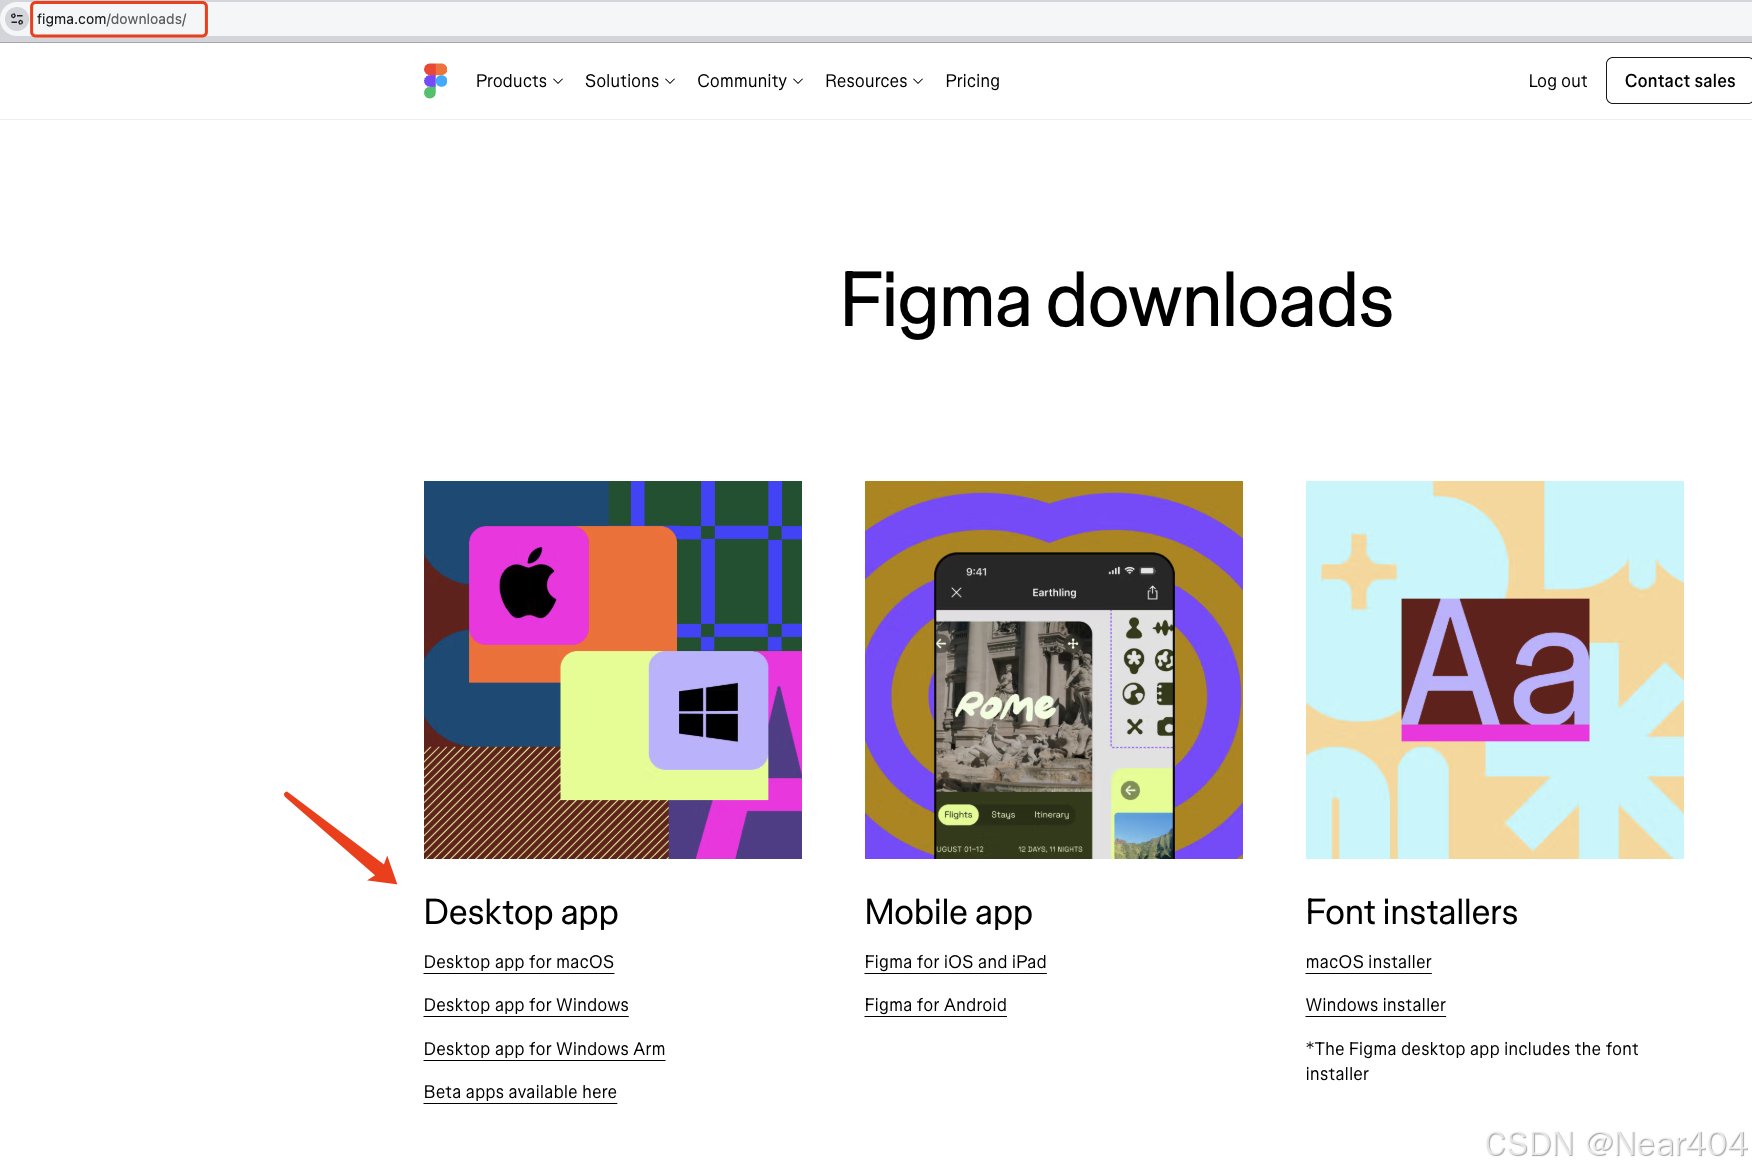Click the Desktop app heading
The height and width of the screenshot is (1174, 1752).
[521, 912]
